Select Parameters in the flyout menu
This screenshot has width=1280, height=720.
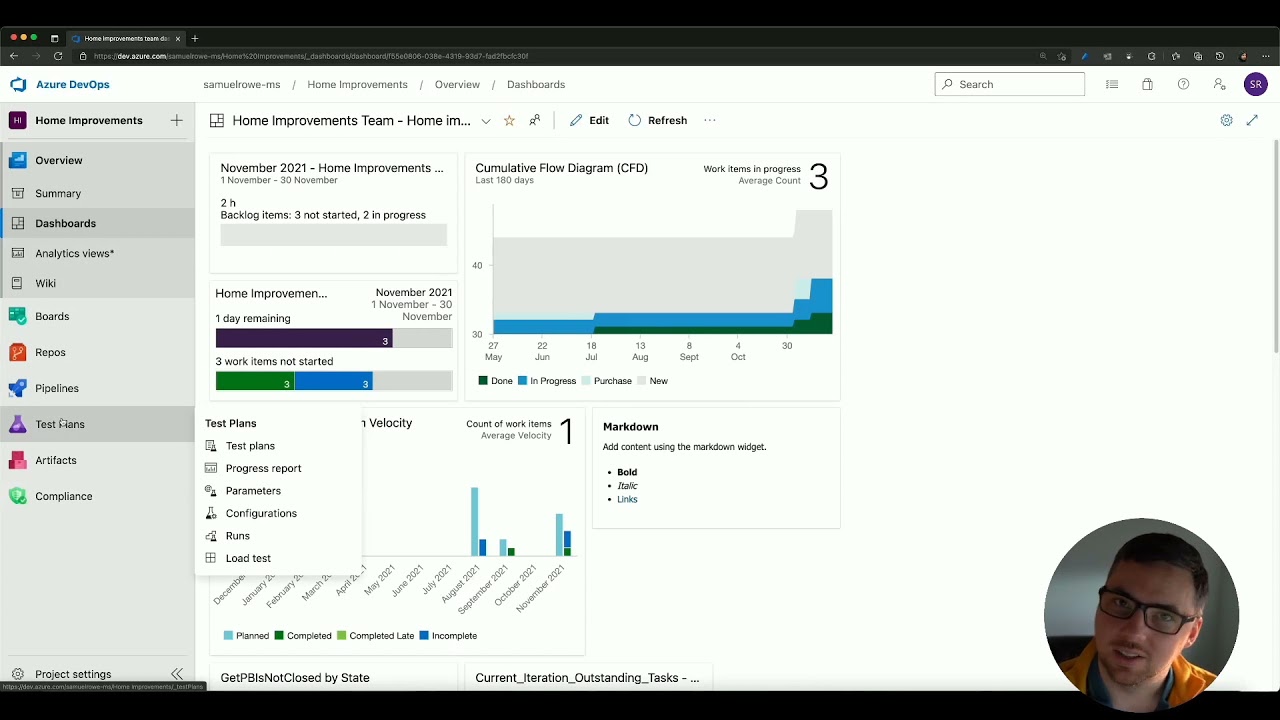coord(253,491)
